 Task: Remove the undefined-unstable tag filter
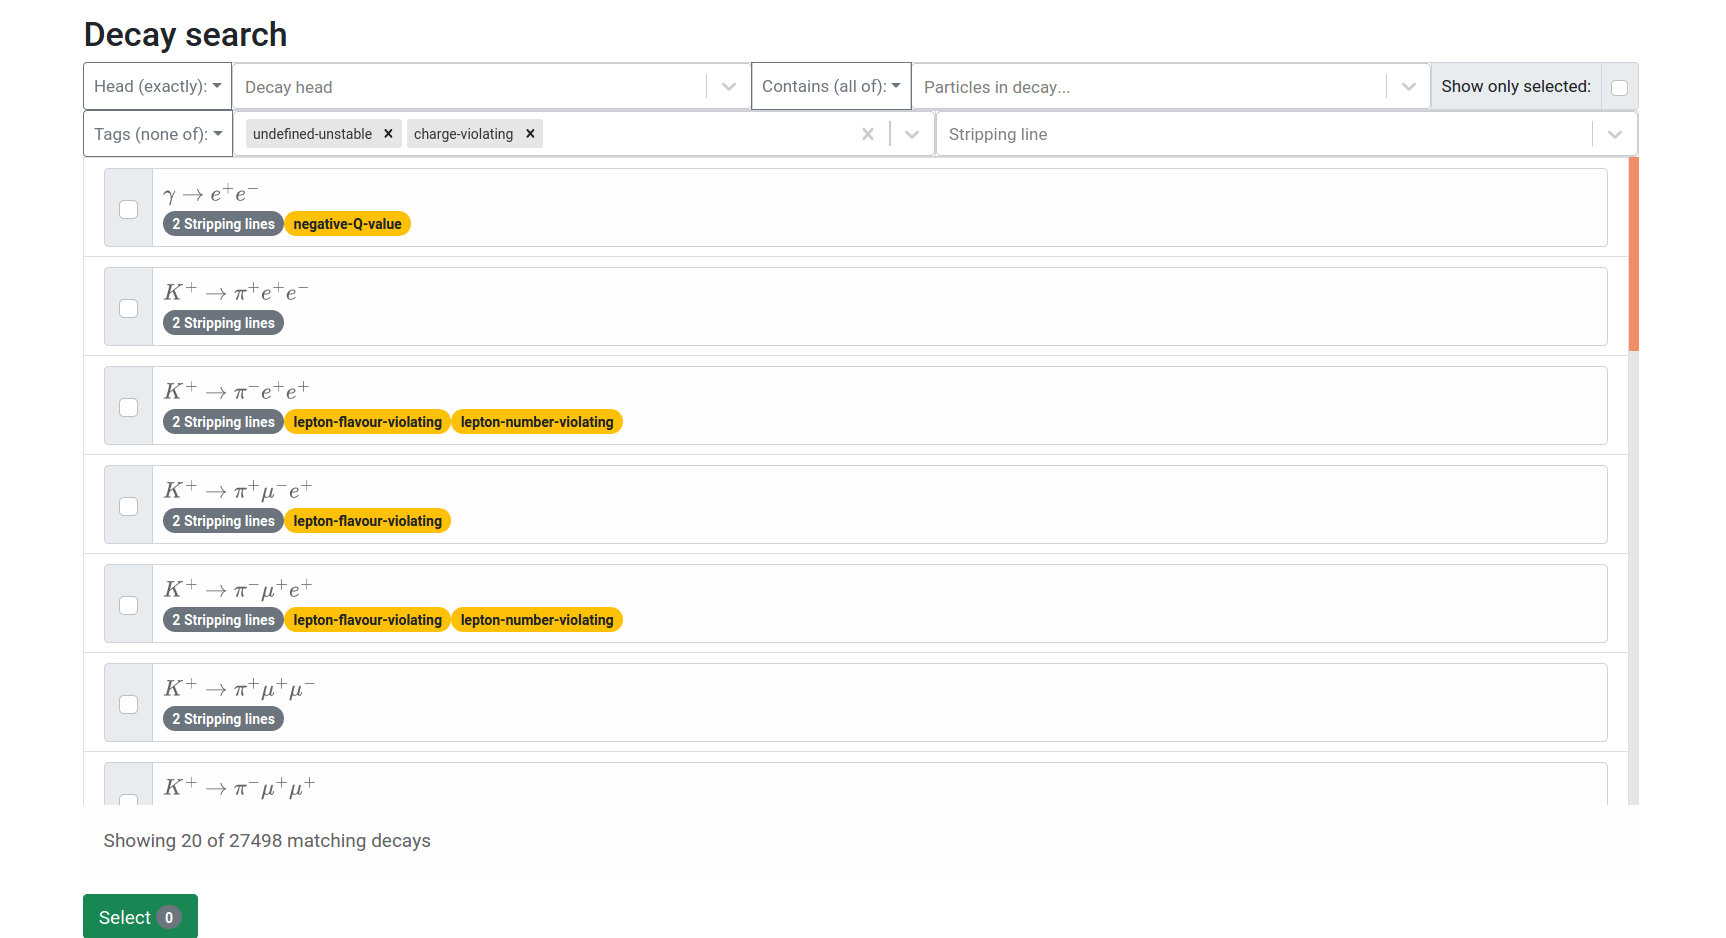(x=388, y=134)
